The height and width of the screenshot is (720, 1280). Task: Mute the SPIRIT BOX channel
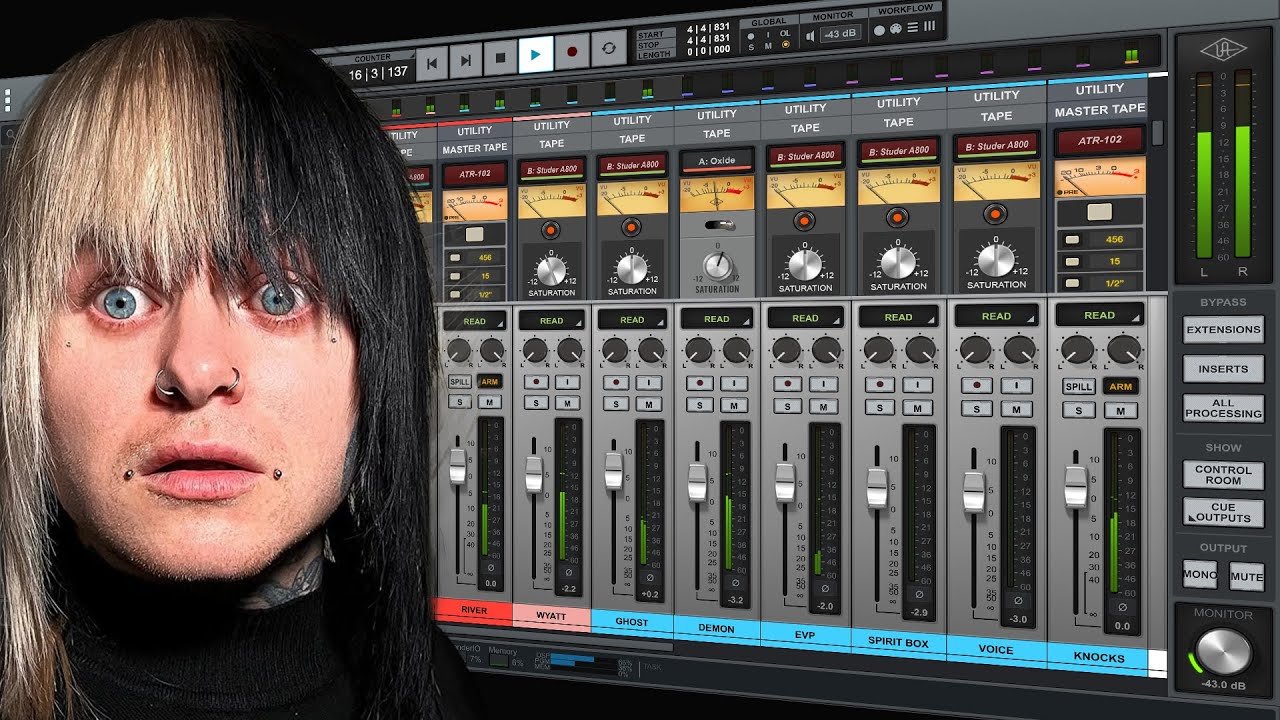click(917, 408)
